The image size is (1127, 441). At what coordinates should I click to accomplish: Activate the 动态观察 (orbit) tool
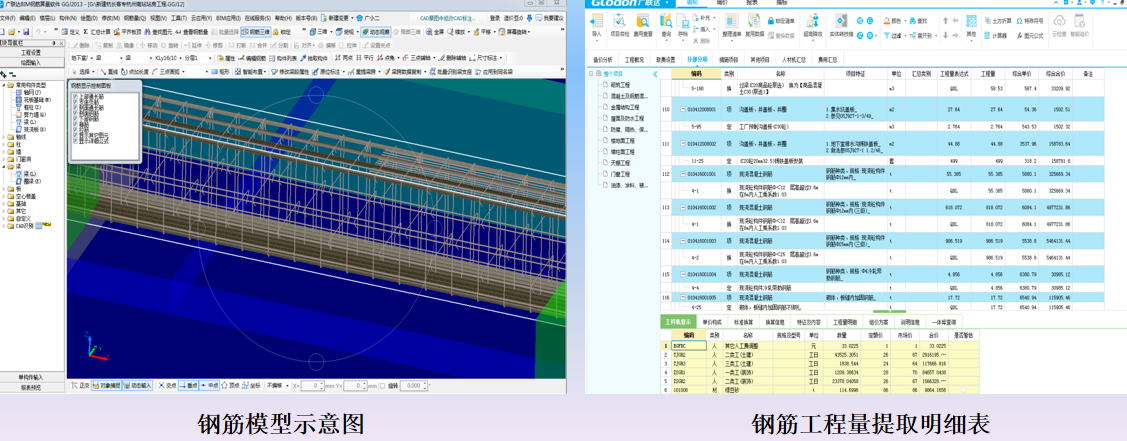coord(374,32)
